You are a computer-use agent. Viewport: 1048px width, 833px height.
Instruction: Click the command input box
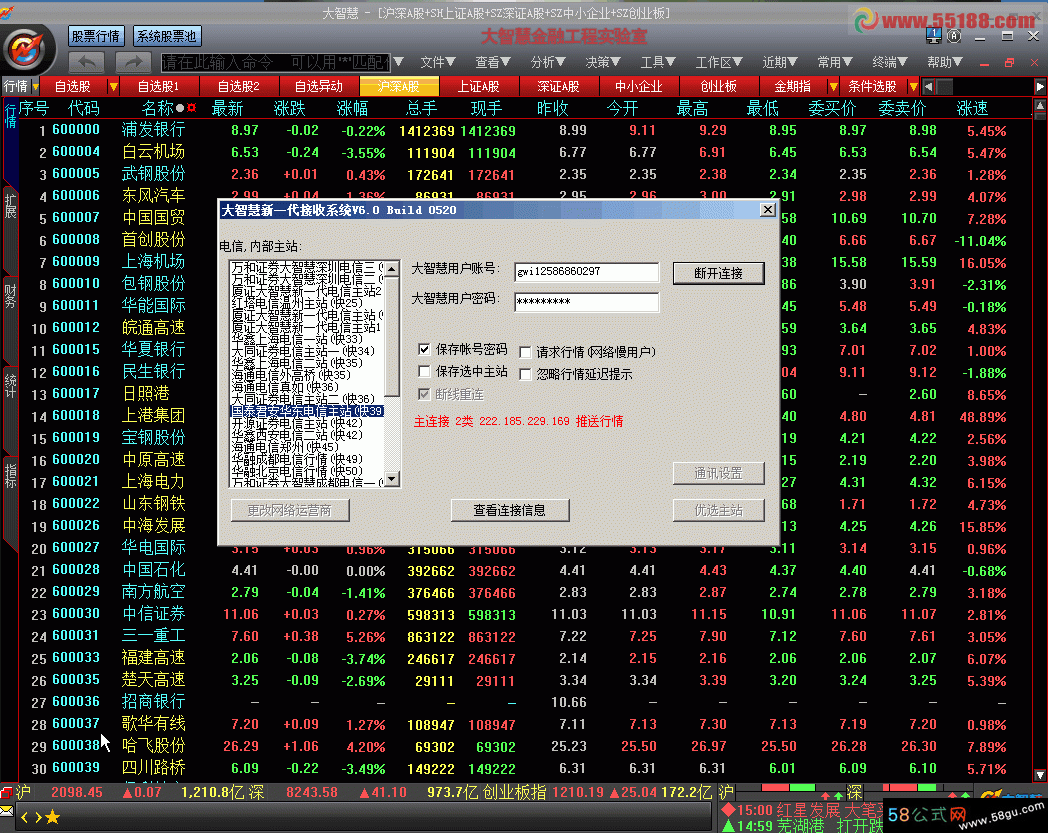click(276, 63)
